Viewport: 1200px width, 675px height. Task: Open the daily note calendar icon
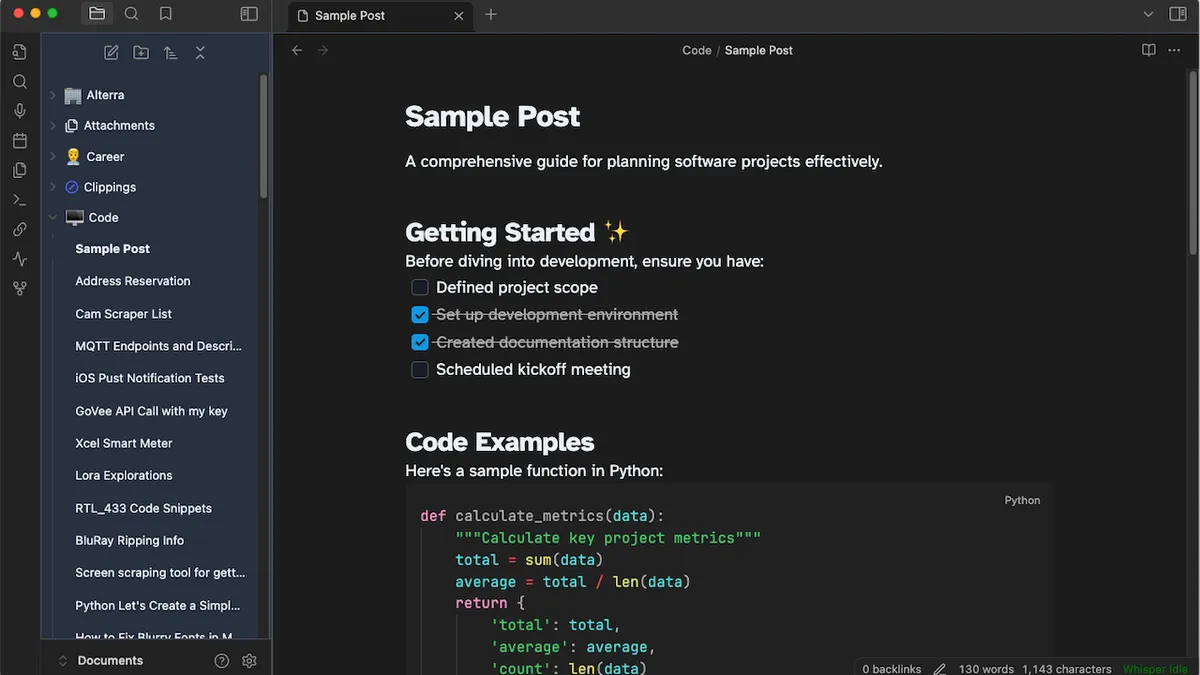(x=19, y=141)
